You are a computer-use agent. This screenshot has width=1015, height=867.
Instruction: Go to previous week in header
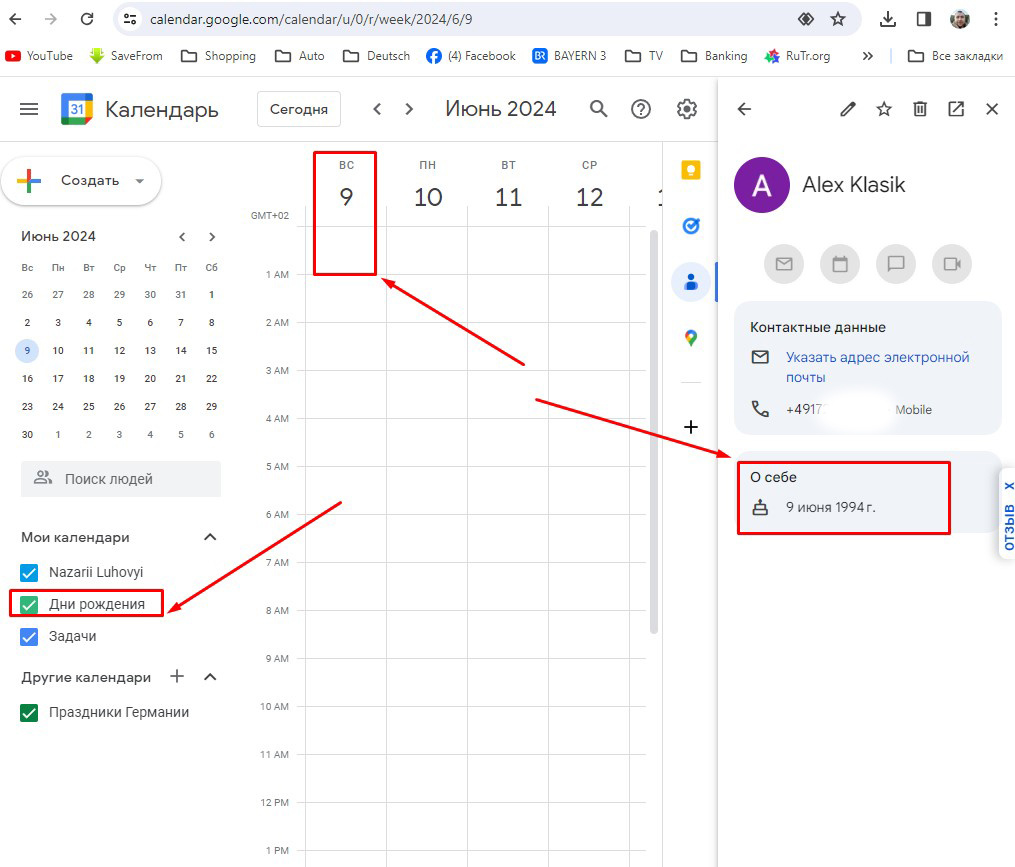377,109
